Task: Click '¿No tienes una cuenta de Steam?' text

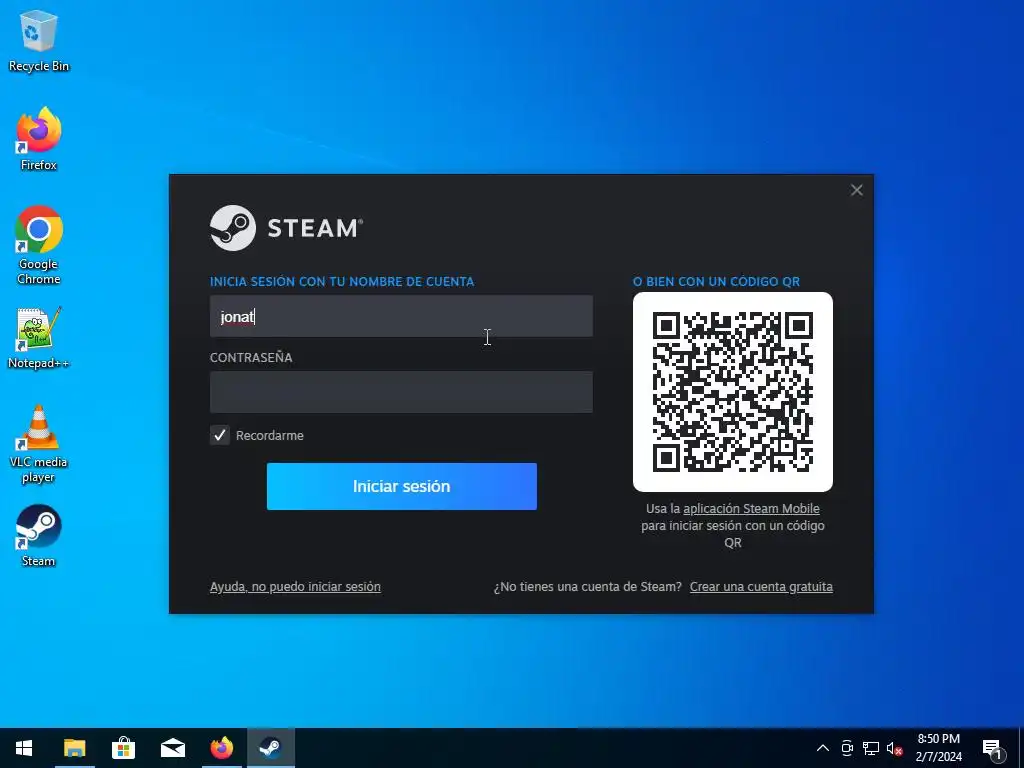Action: [588, 586]
